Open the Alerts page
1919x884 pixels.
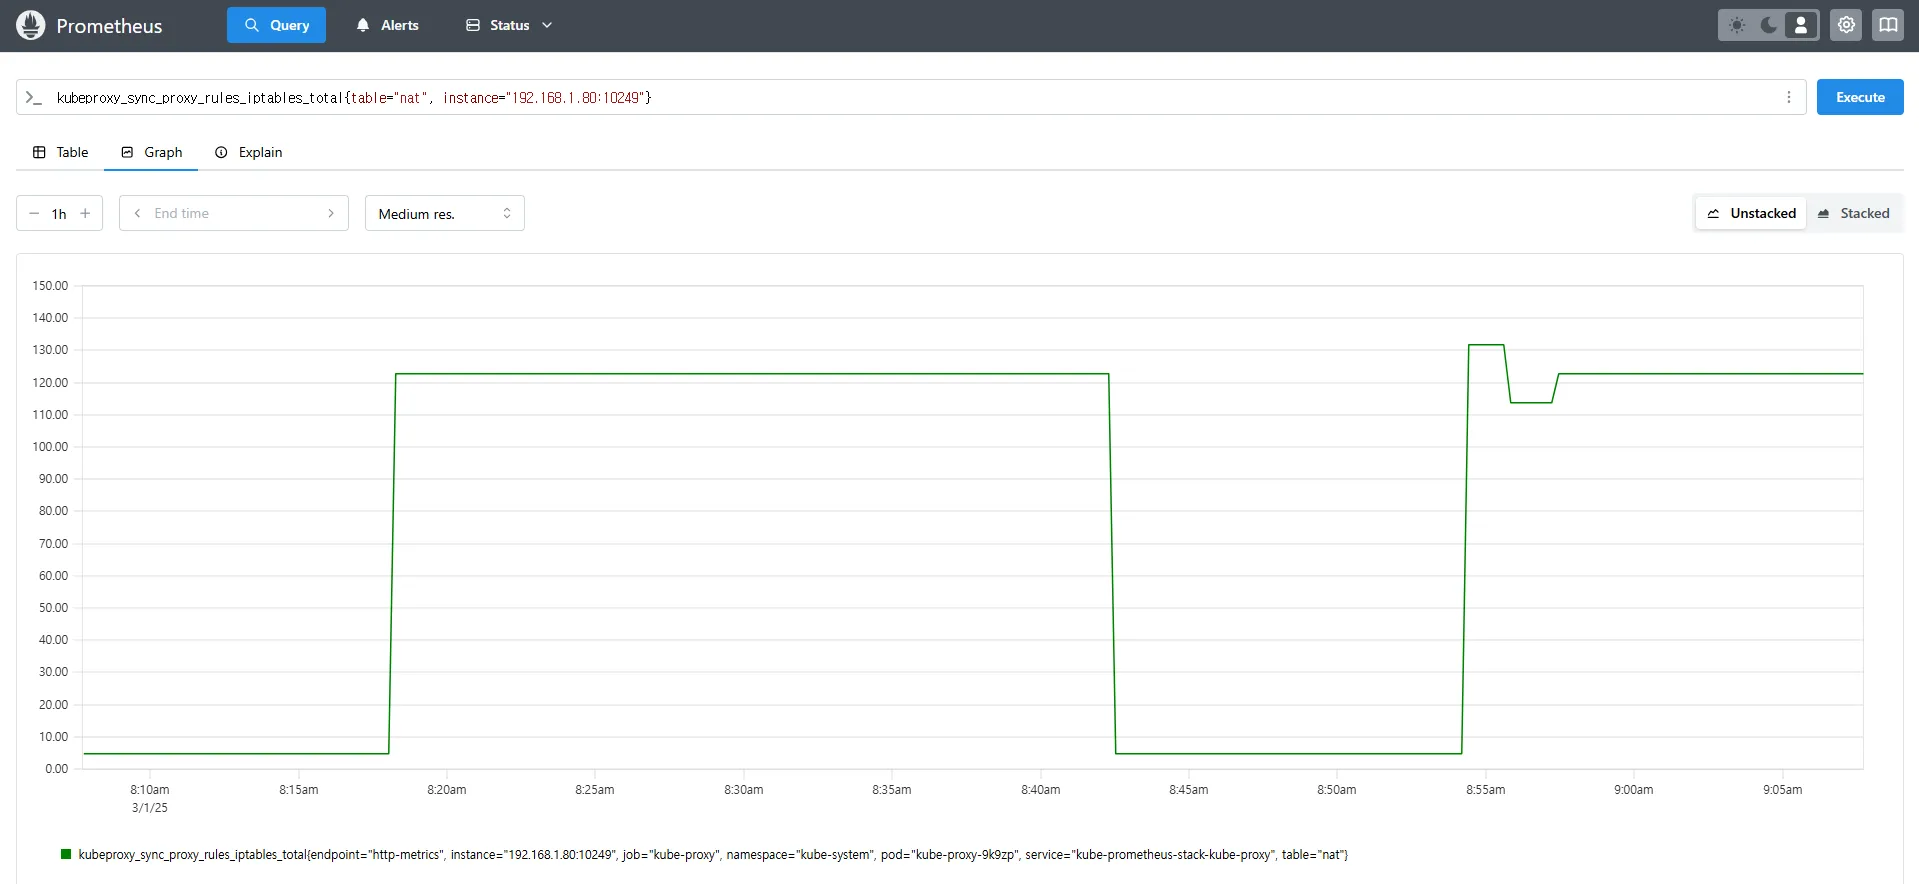point(387,25)
